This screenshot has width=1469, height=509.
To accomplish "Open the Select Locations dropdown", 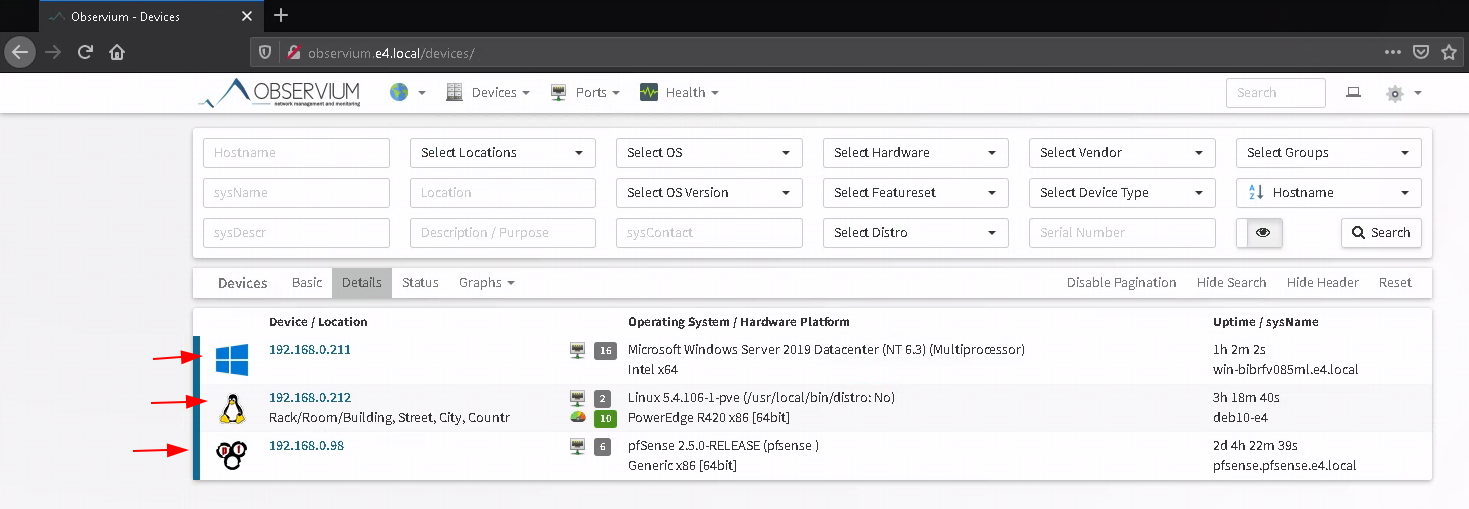I will [x=503, y=153].
